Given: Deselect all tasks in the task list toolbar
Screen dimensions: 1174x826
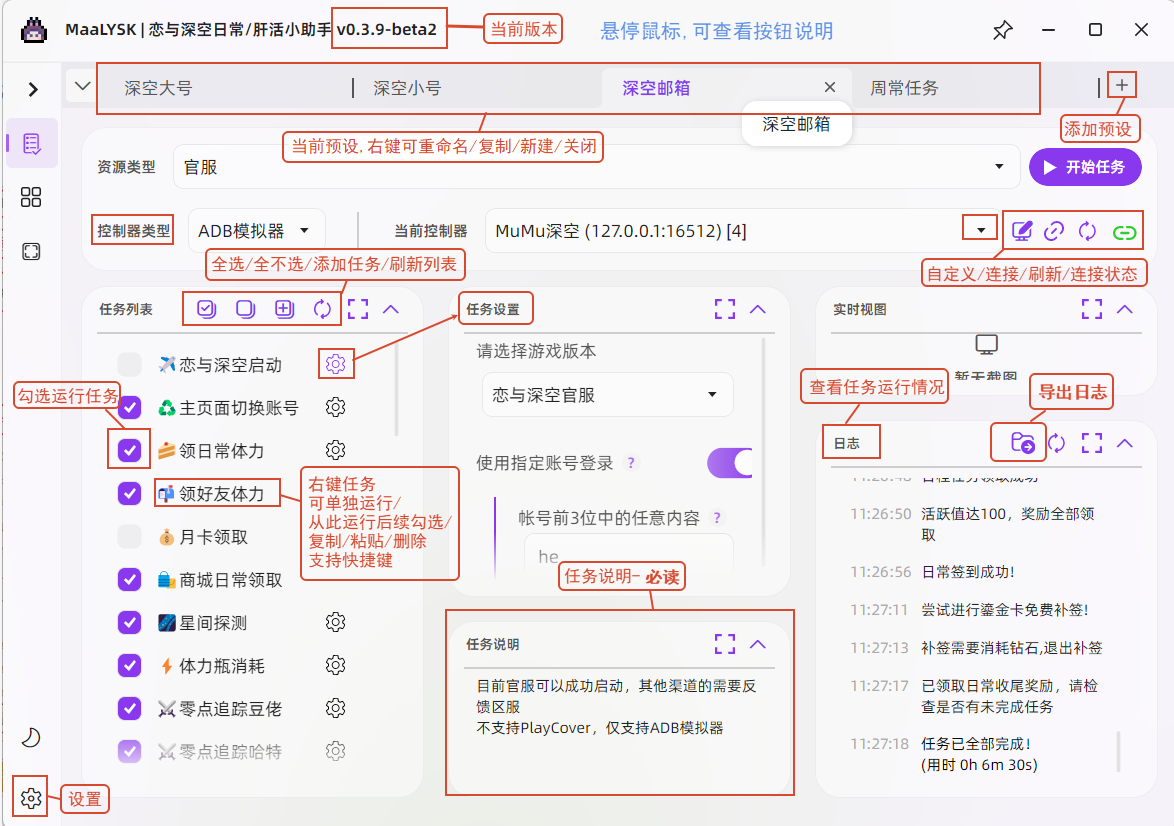Looking at the screenshot, I should (x=245, y=309).
